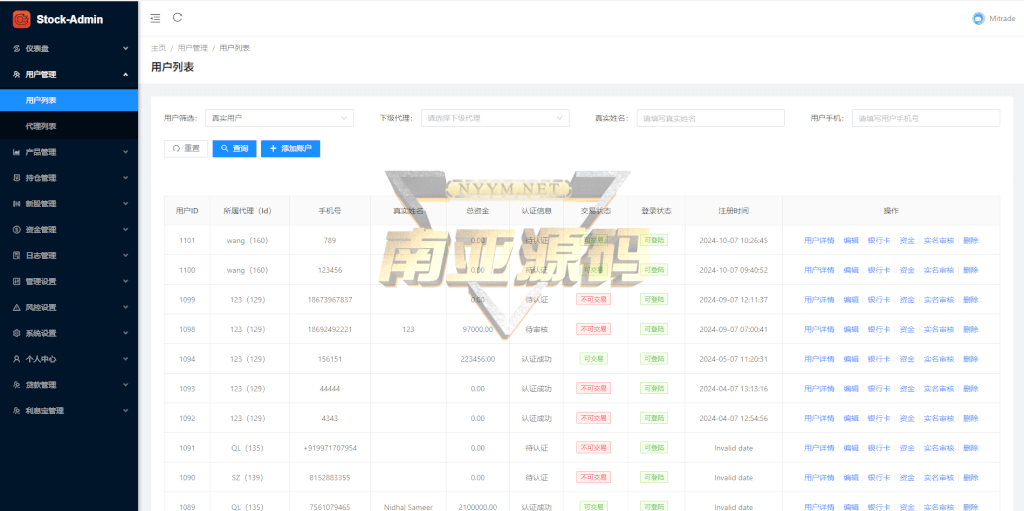Click the Mitrade user avatar icon
Screen dimensions: 1024x511
point(978,18)
